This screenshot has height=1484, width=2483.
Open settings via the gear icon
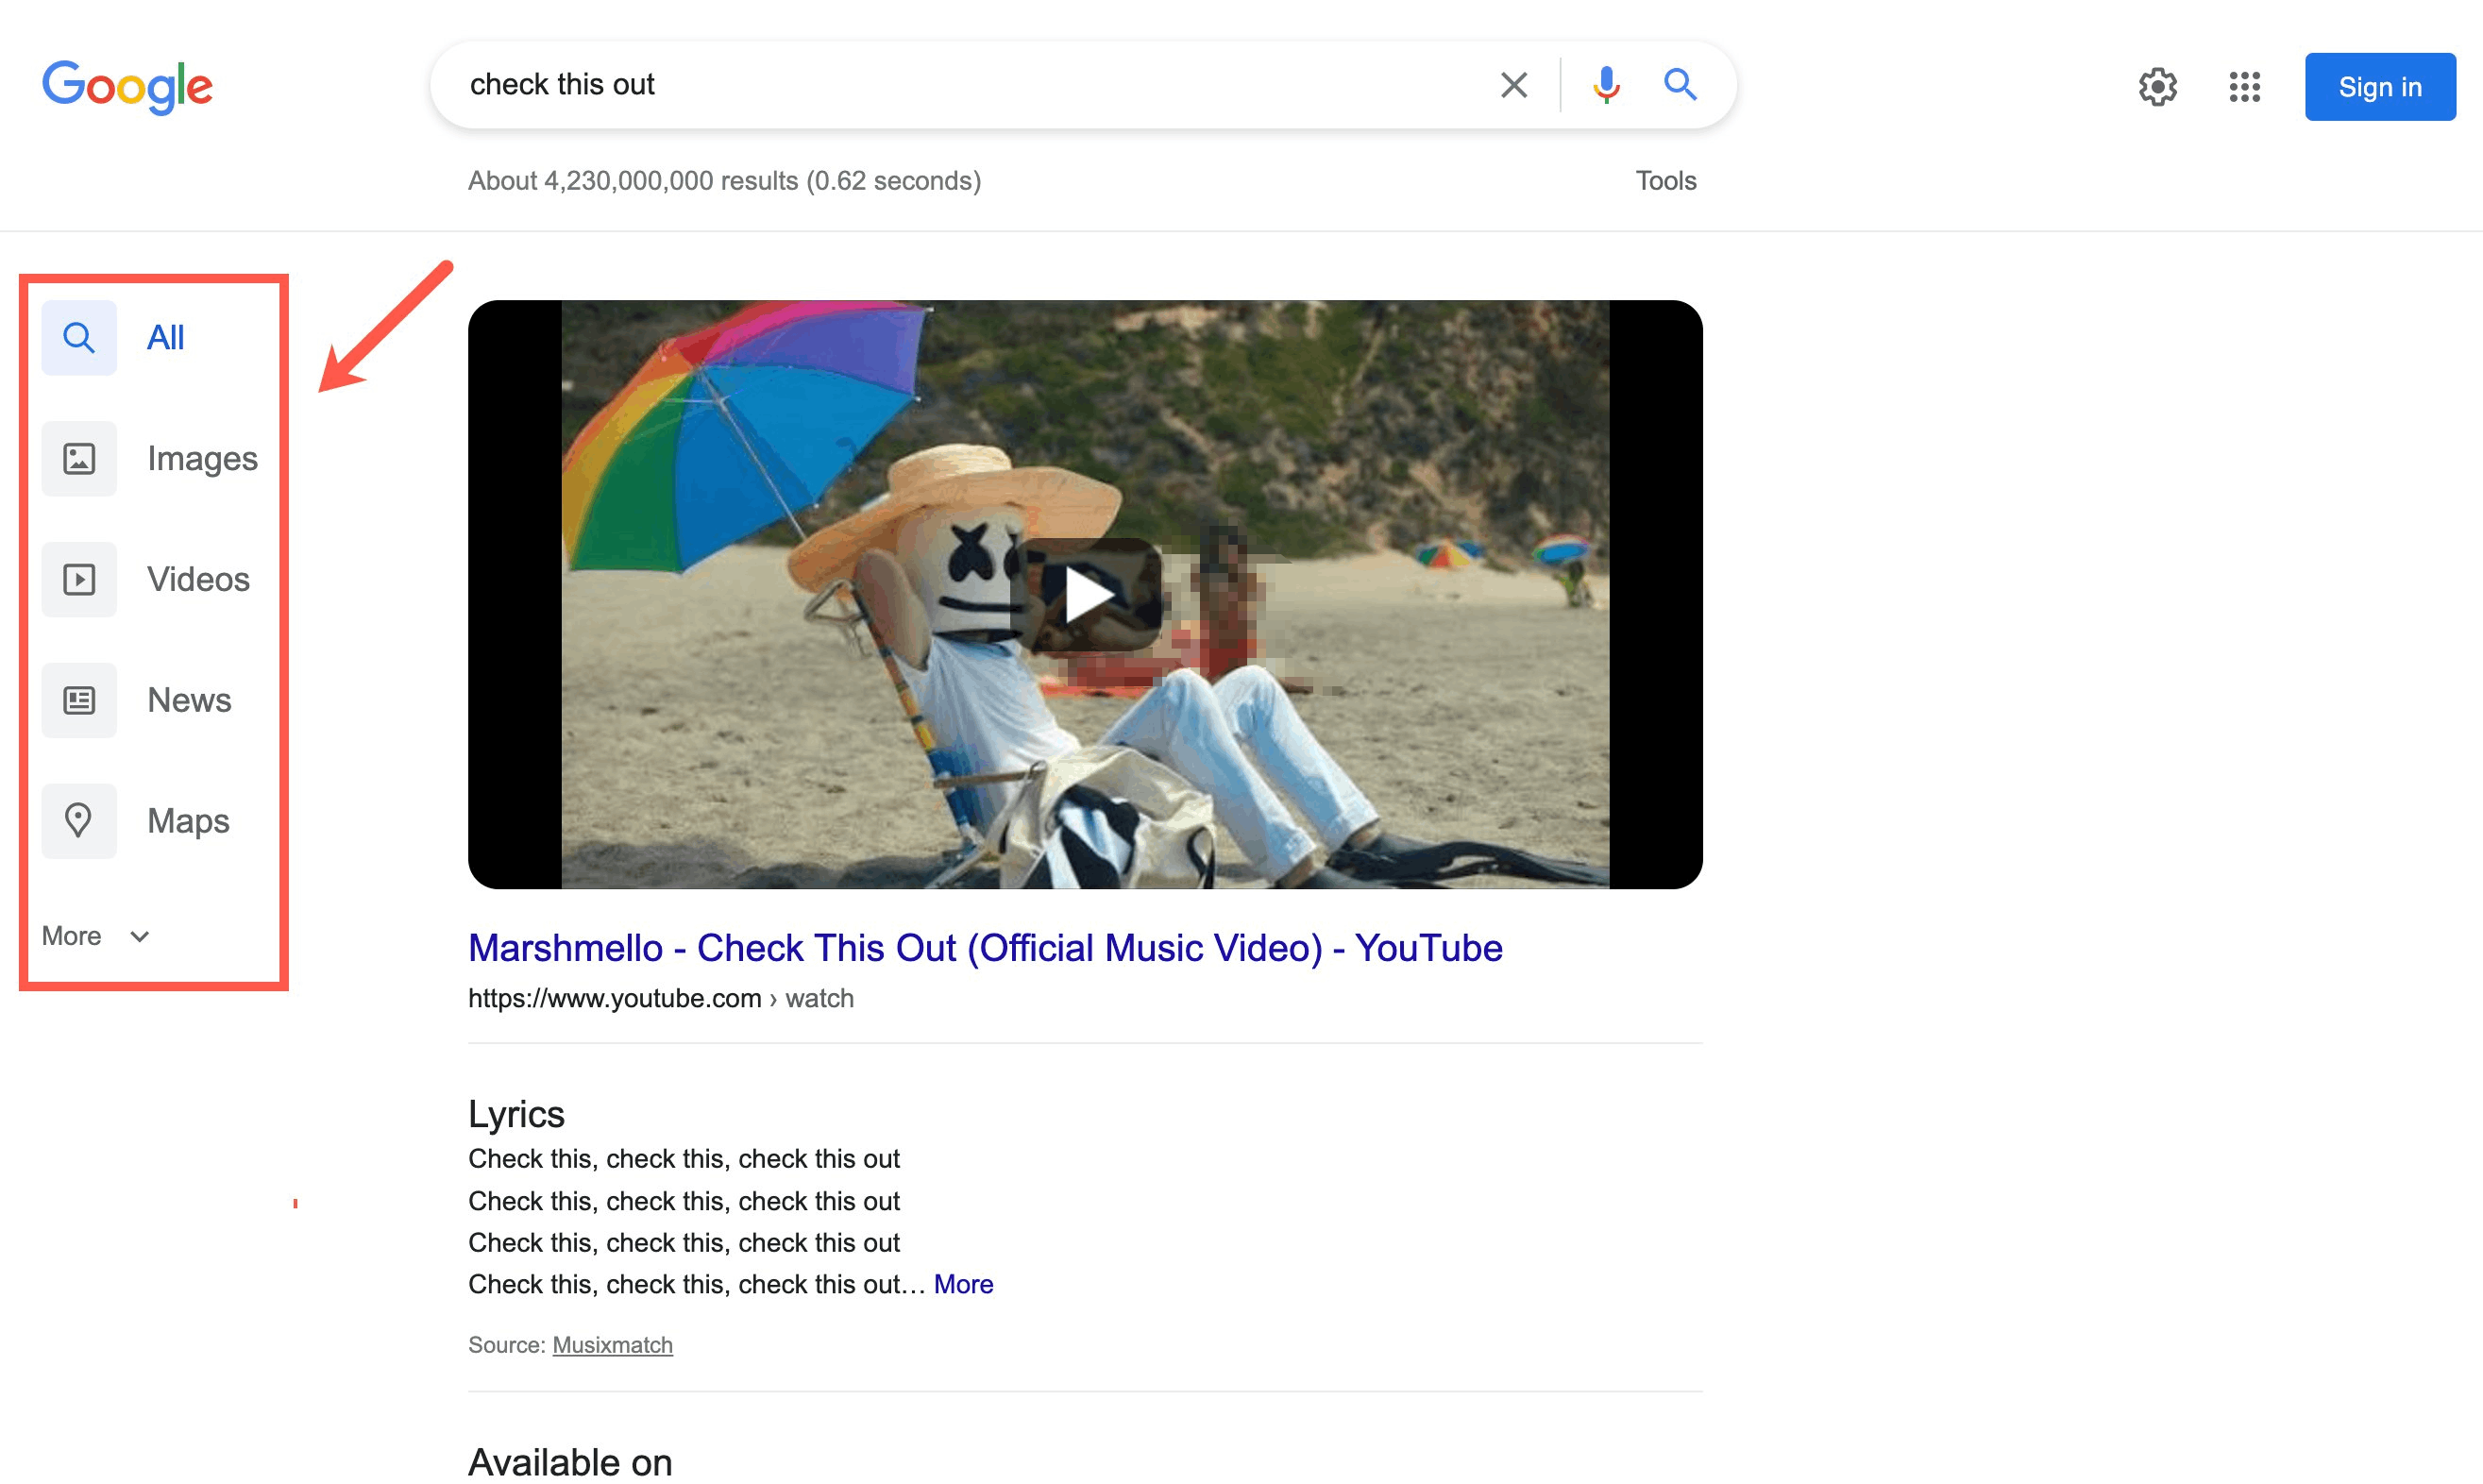[2157, 87]
